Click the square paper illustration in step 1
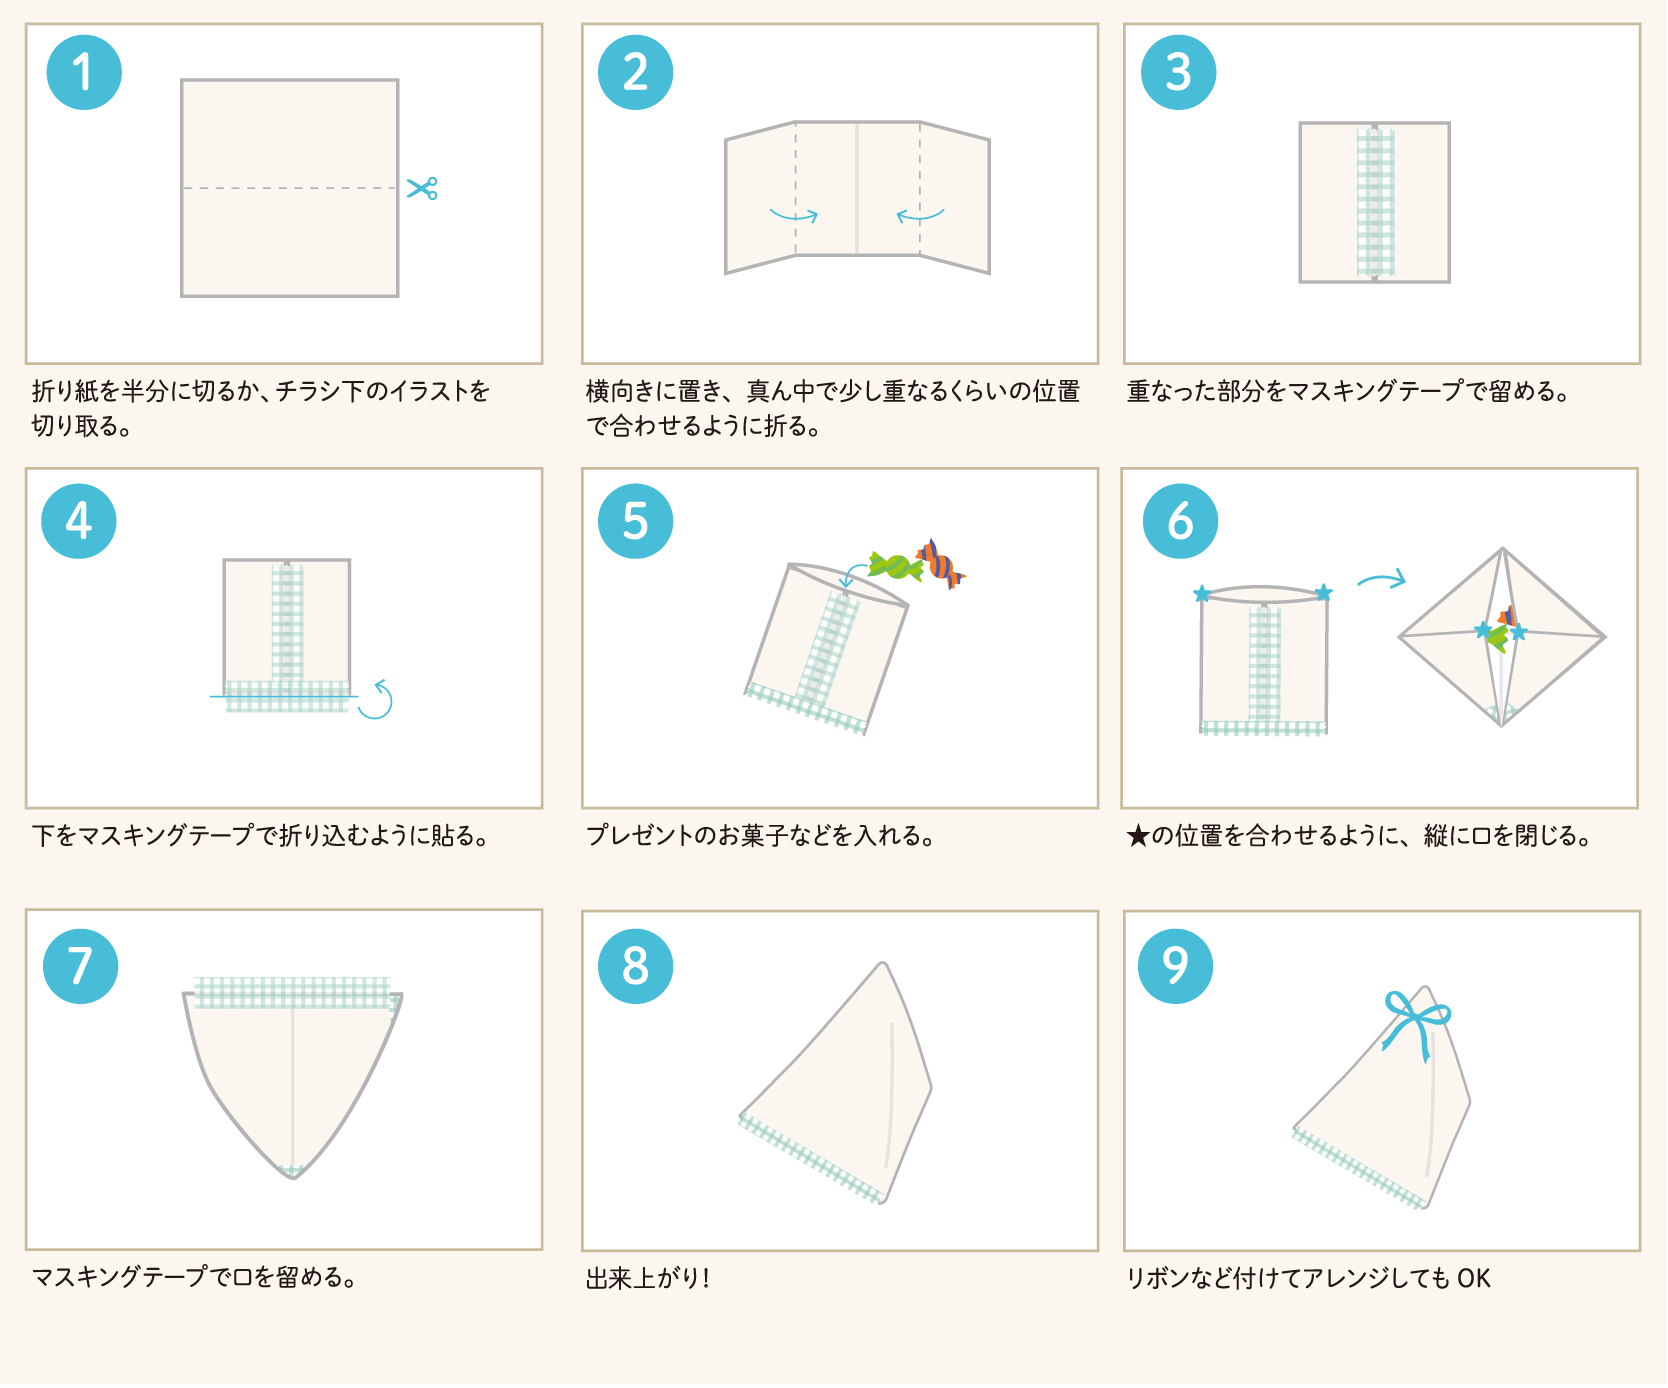 pyautogui.click(x=289, y=188)
